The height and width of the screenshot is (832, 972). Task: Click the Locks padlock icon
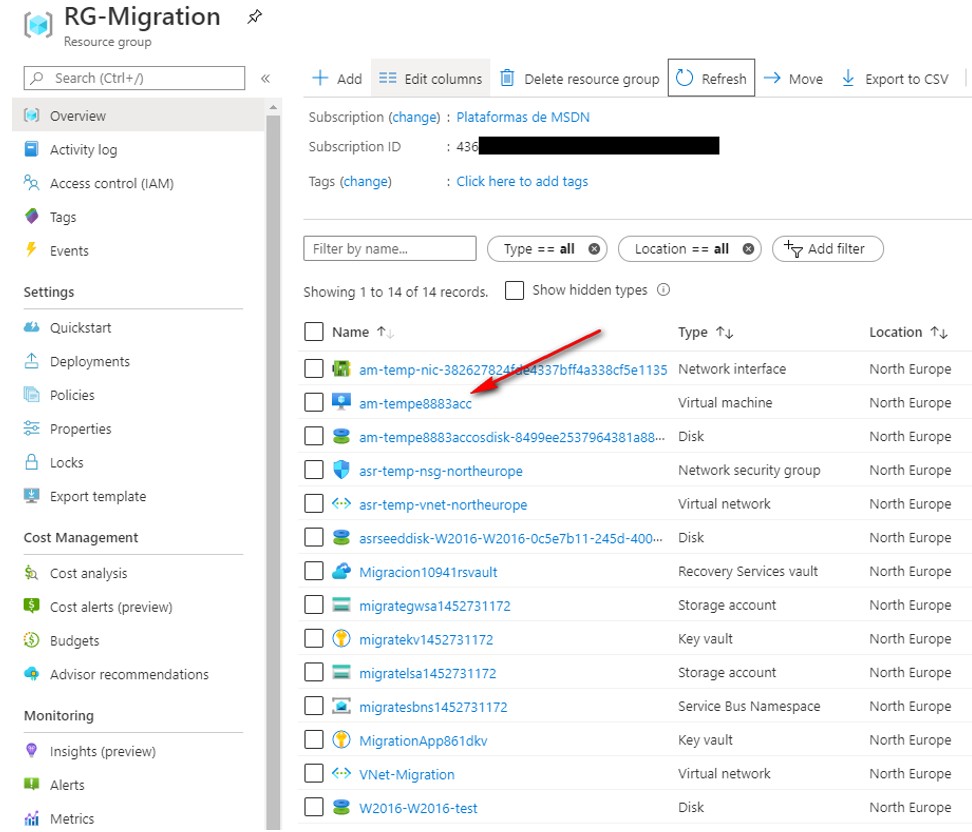coord(32,462)
